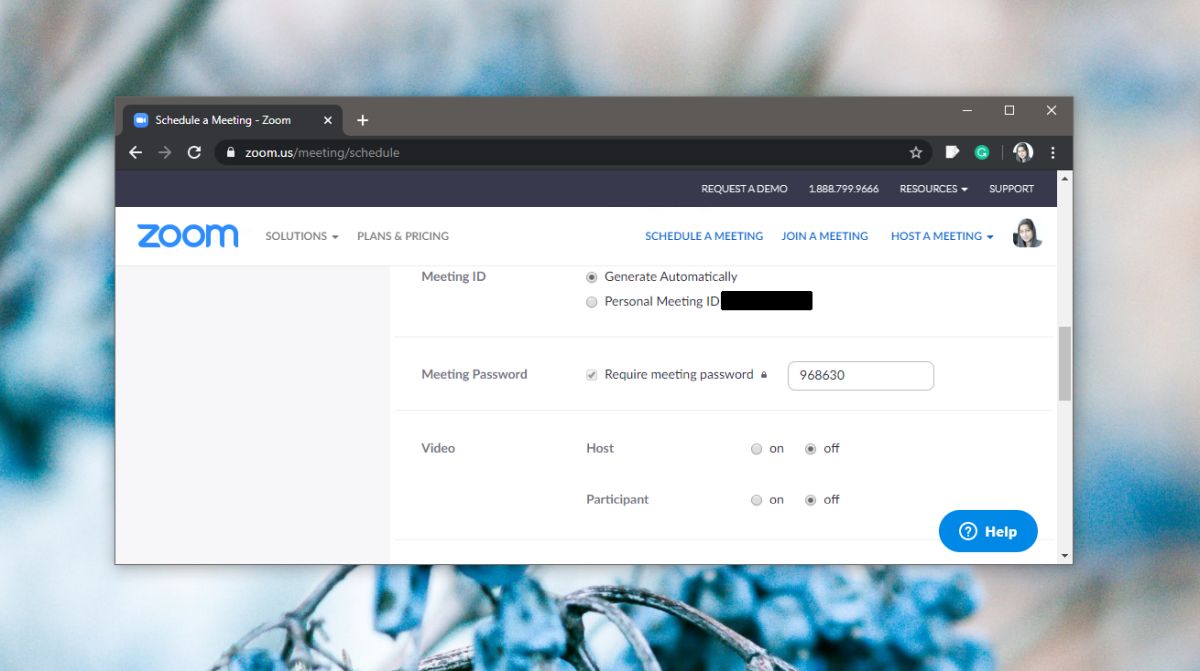Image resolution: width=1200 pixels, height=671 pixels.
Task: Expand Host a Meeting dropdown
Action: [942, 236]
